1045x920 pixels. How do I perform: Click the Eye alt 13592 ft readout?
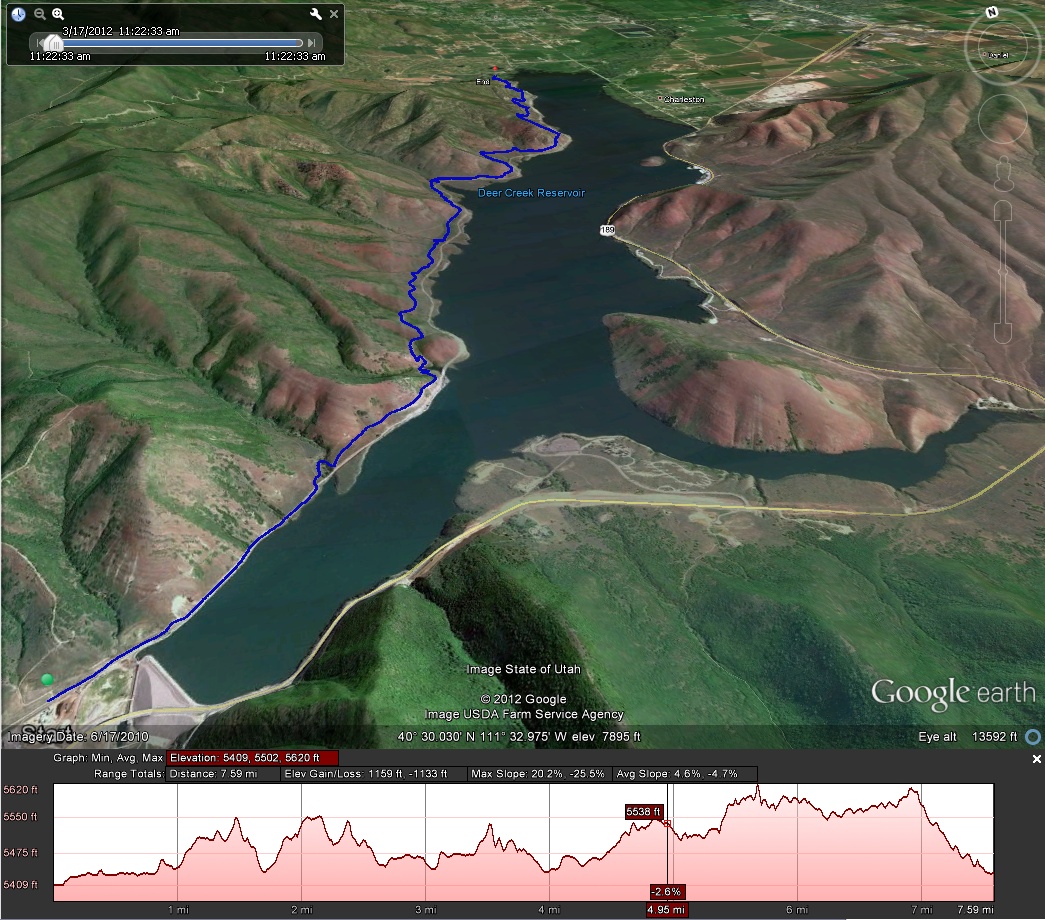click(x=968, y=737)
